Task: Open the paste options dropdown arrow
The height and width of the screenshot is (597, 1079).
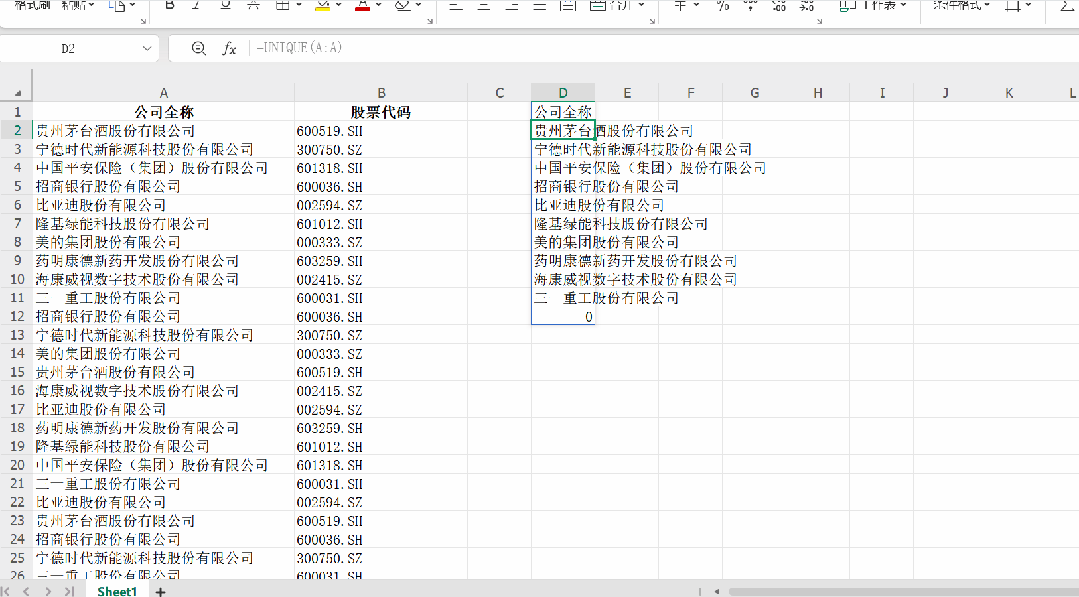Action: (x=92, y=5)
